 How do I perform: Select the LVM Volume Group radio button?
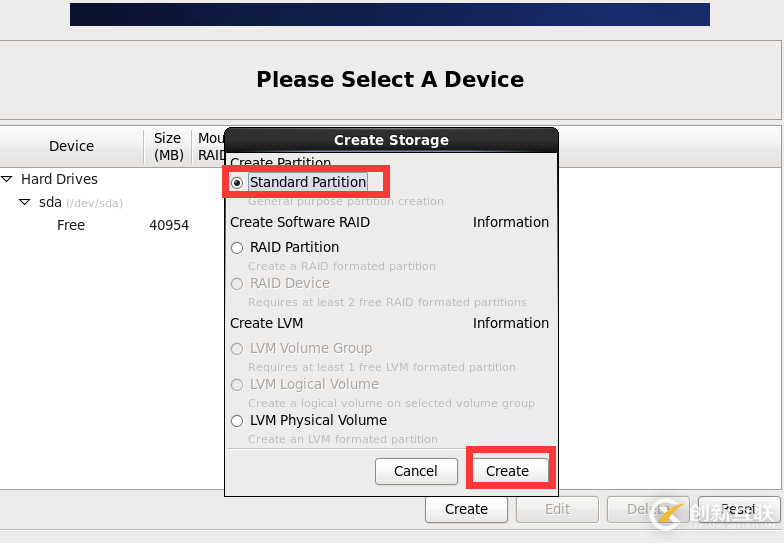237,349
